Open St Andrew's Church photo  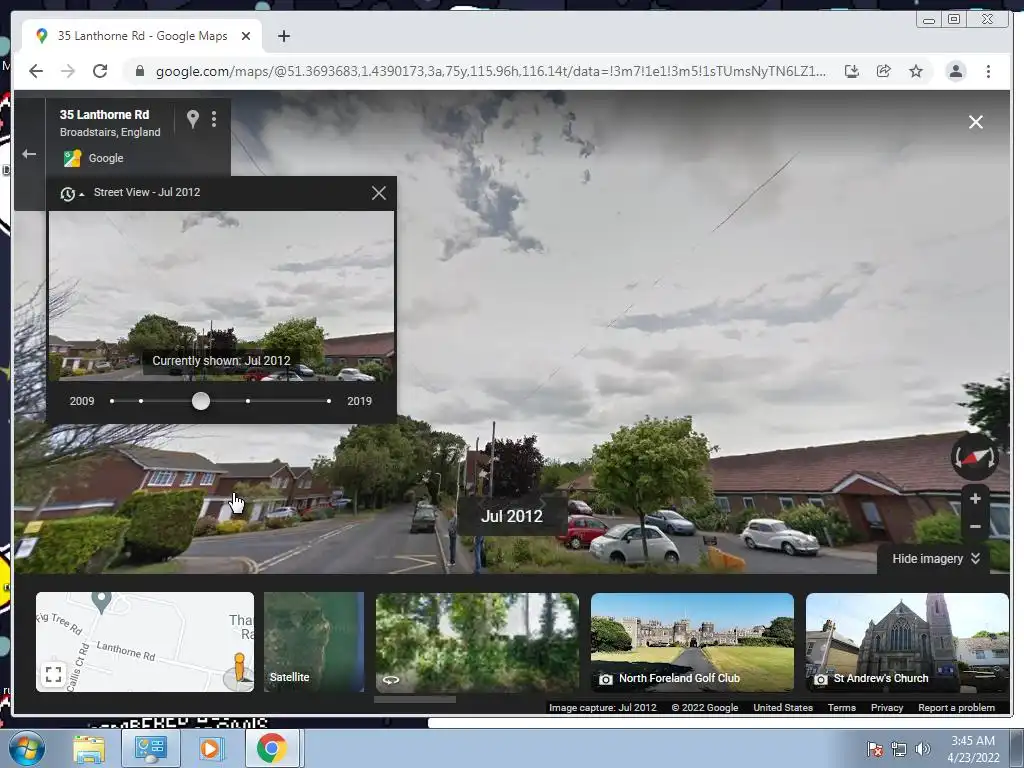coord(907,641)
